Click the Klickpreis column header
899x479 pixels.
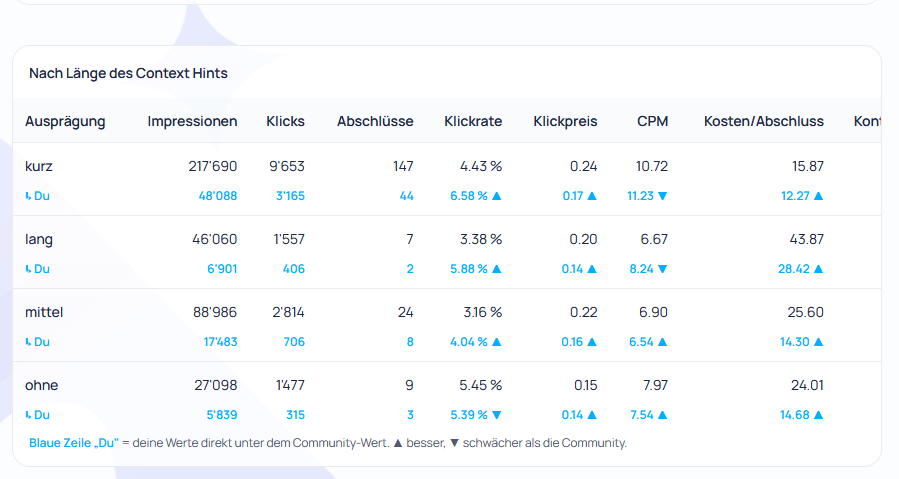(x=565, y=121)
